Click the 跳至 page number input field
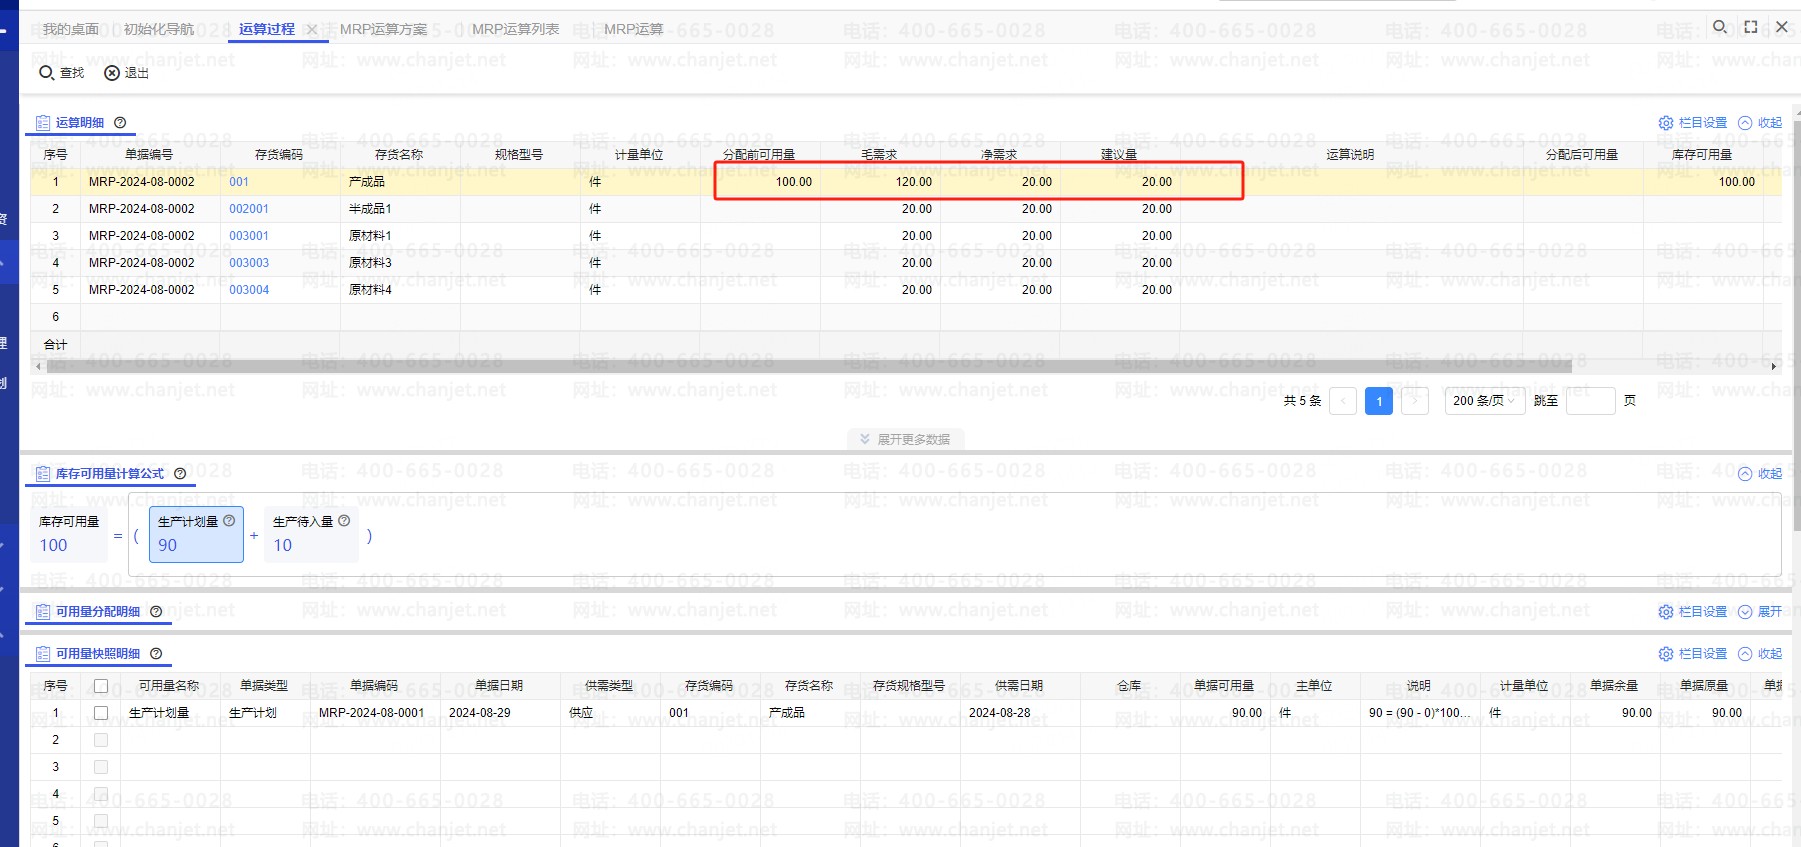The image size is (1801, 847). pos(1590,401)
